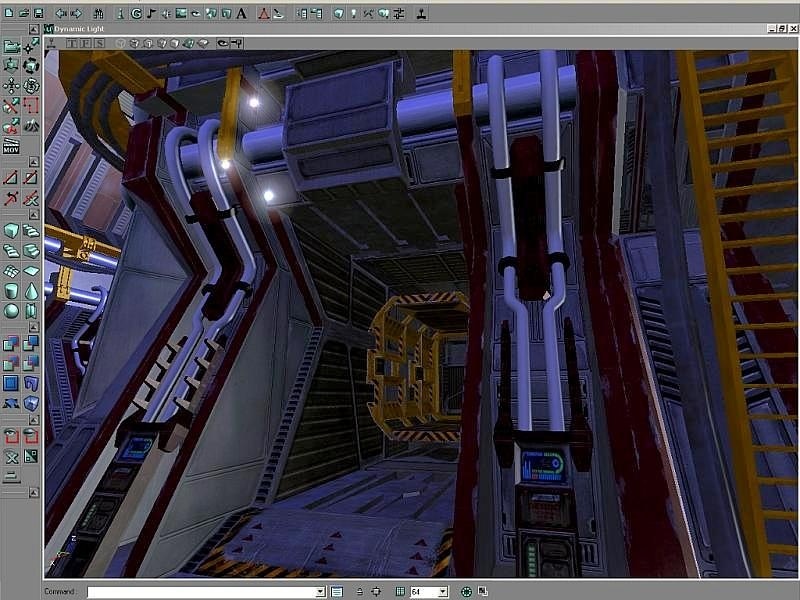
Task: Open the Terrain editing mountain tool
Action: pos(31,126)
